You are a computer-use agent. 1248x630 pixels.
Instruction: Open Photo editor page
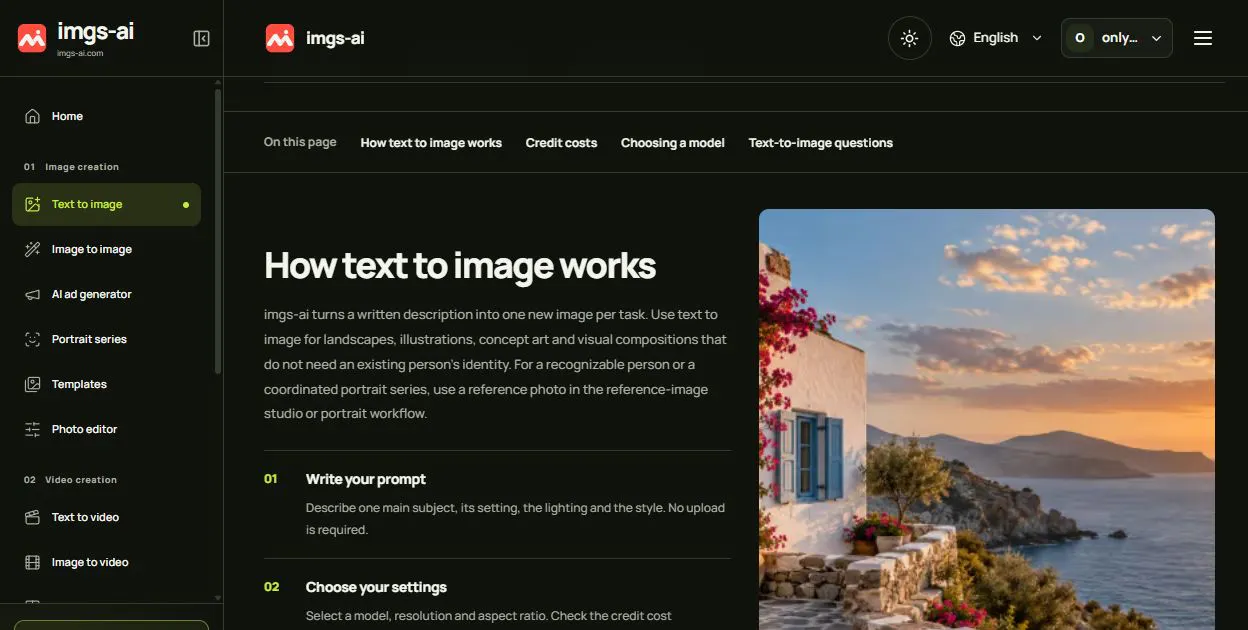pos(106,429)
